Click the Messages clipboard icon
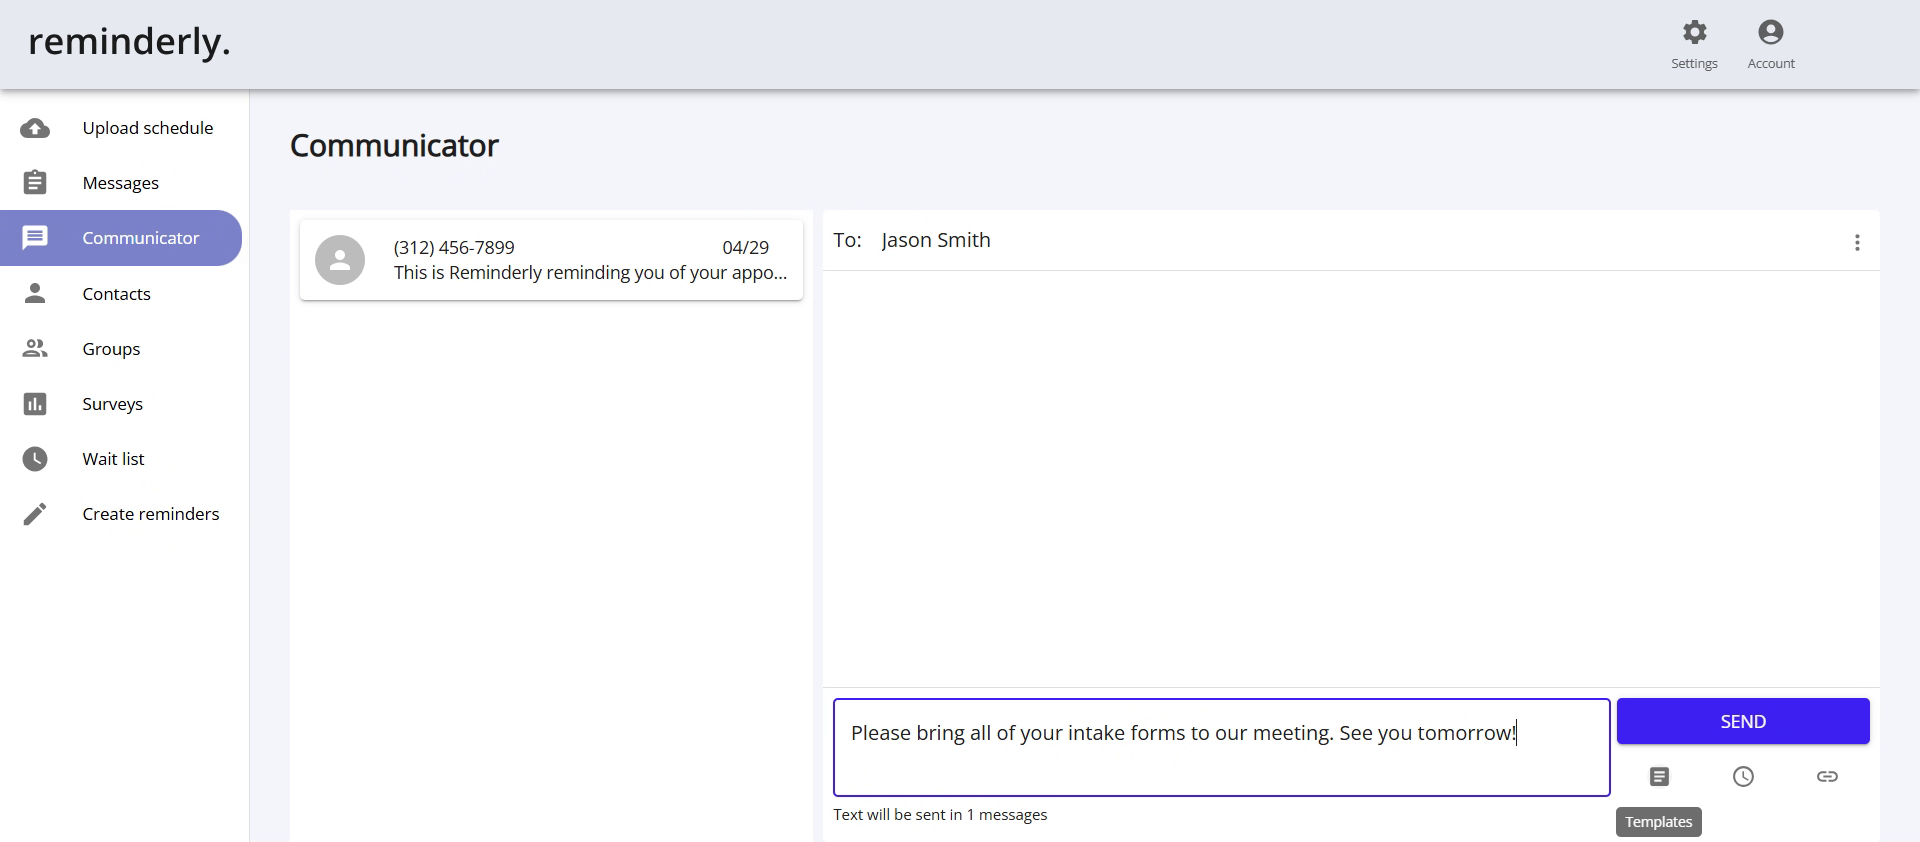 coord(35,183)
